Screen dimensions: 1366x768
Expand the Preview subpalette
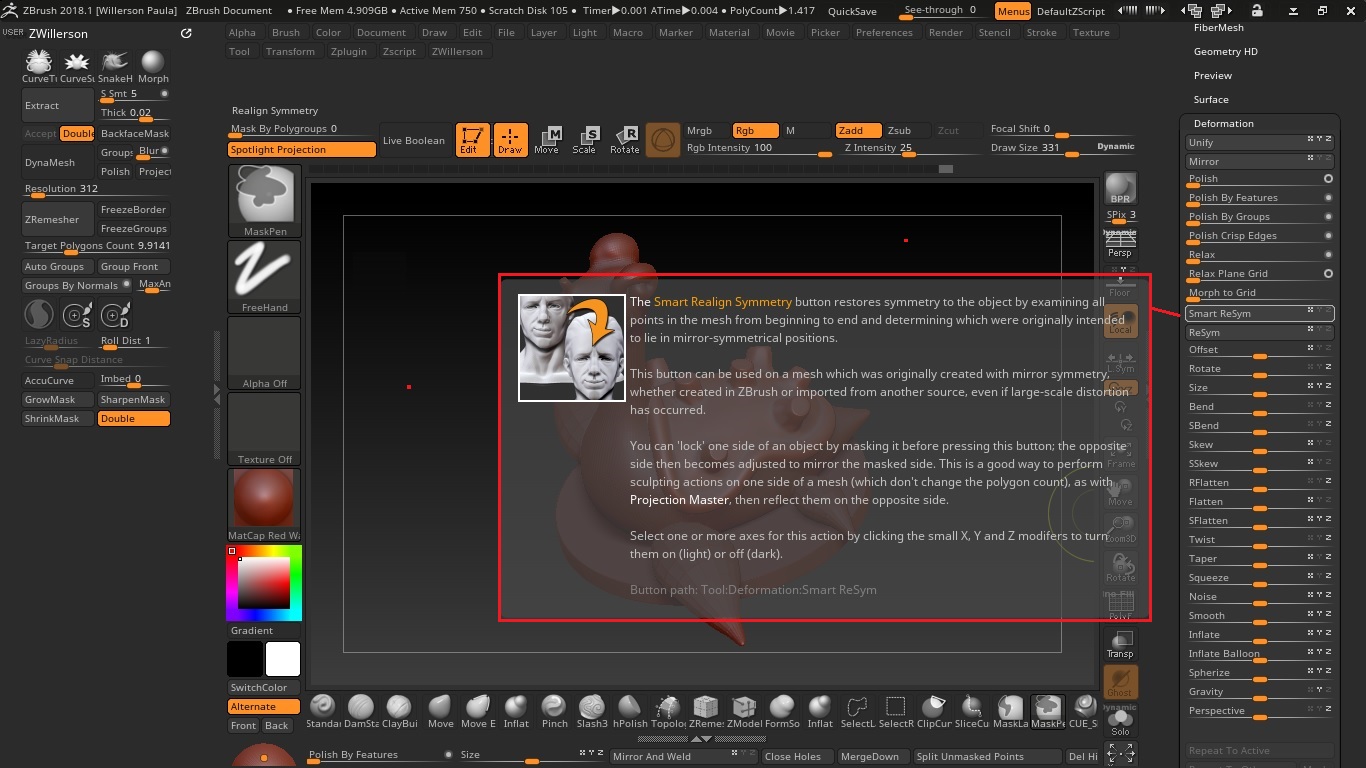coord(1212,75)
